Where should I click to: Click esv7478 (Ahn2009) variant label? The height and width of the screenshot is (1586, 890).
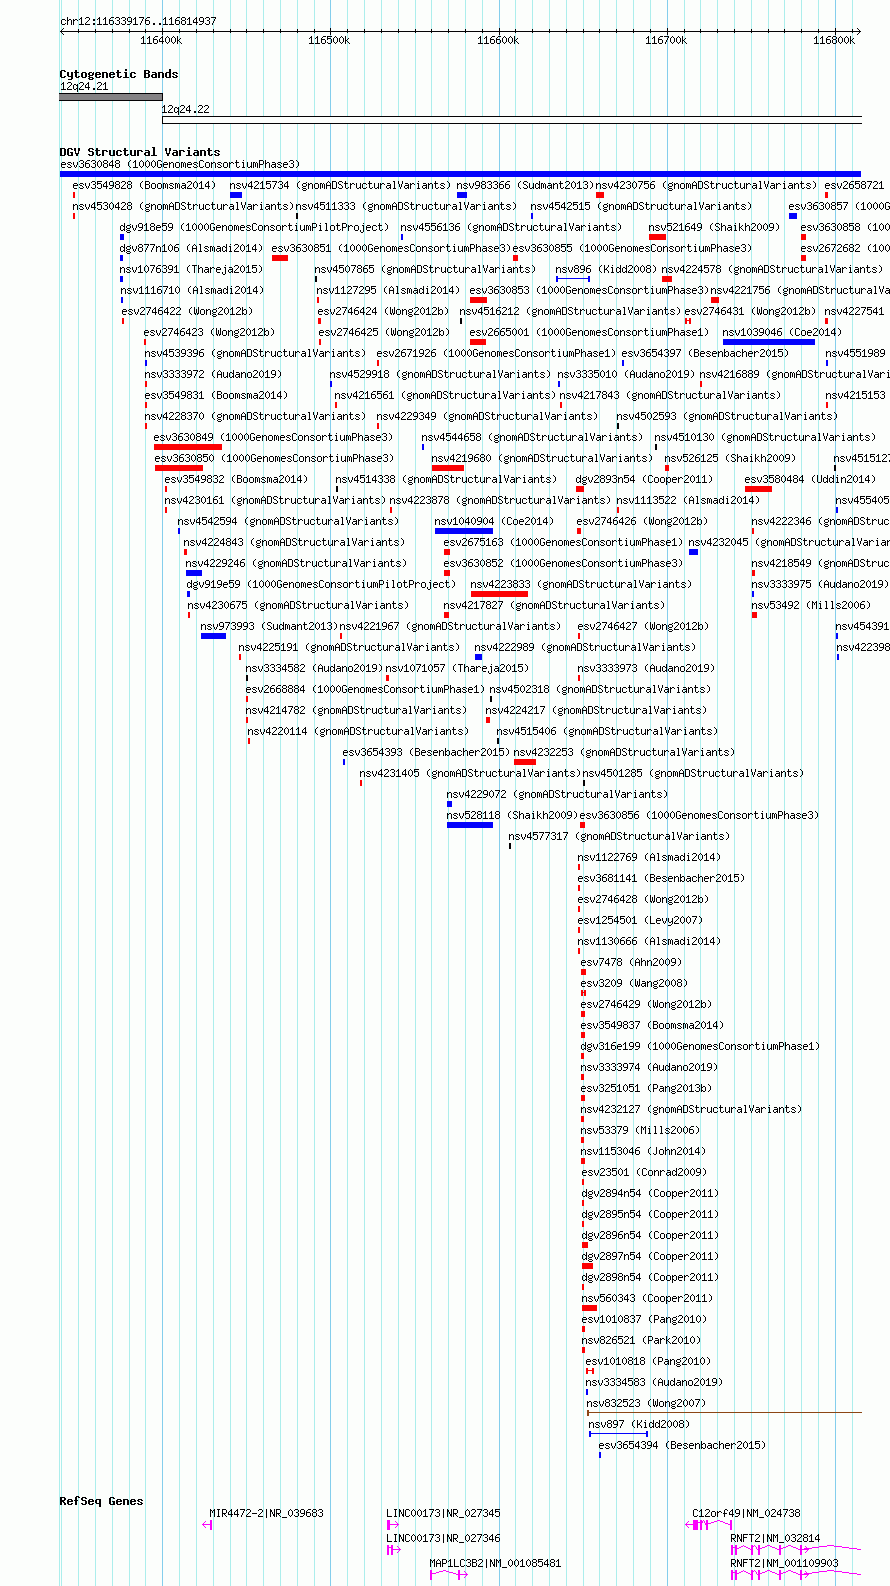[x=632, y=962]
